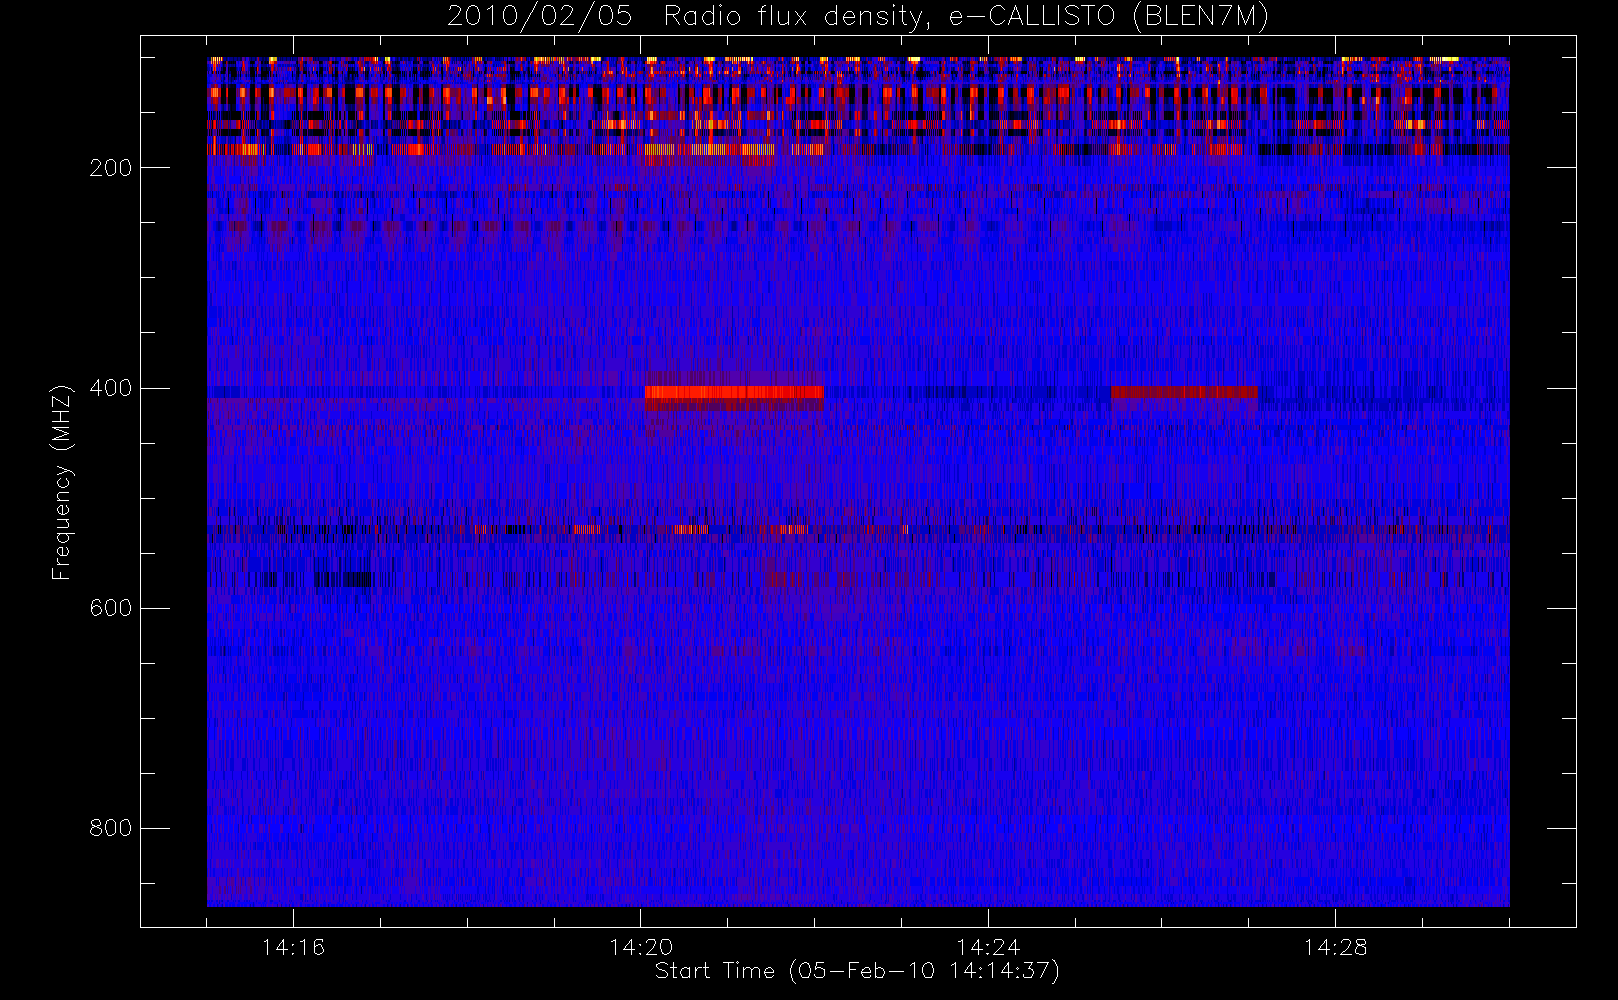Click the 14:20 time tick label

tap(640, 947)
